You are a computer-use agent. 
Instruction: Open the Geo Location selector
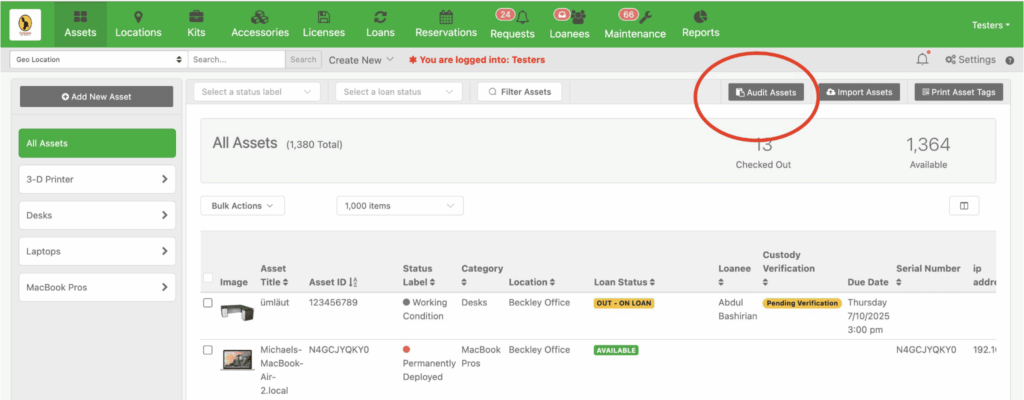[x=97, y=59]
